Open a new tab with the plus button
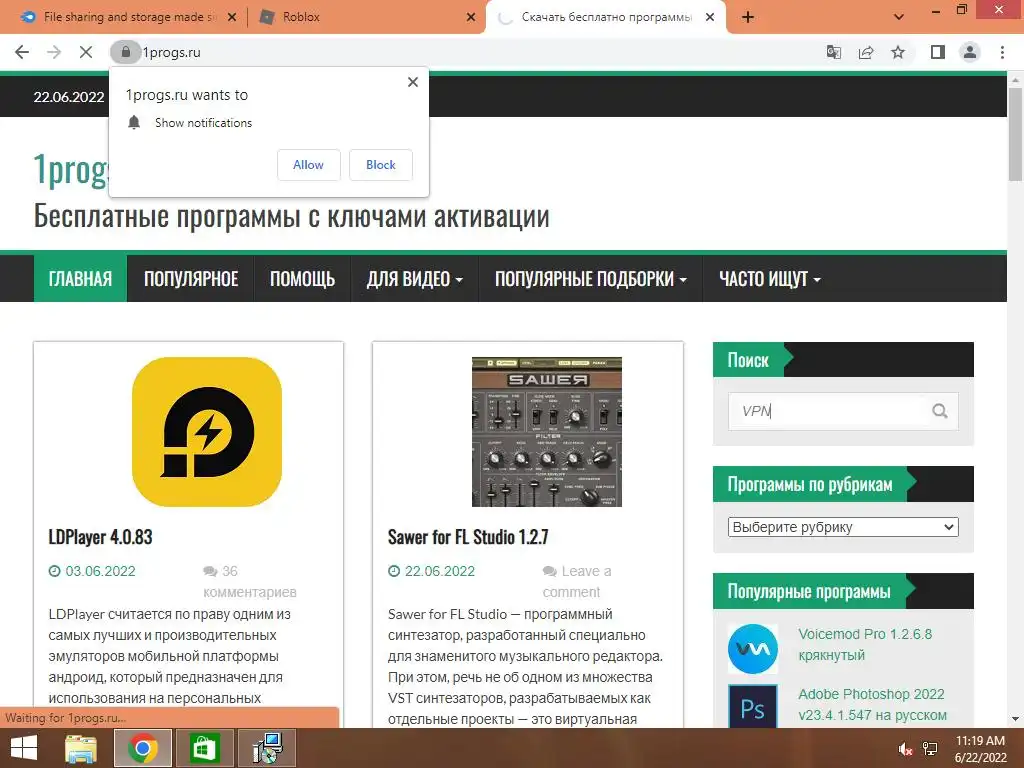 click(x=748, y=18)
